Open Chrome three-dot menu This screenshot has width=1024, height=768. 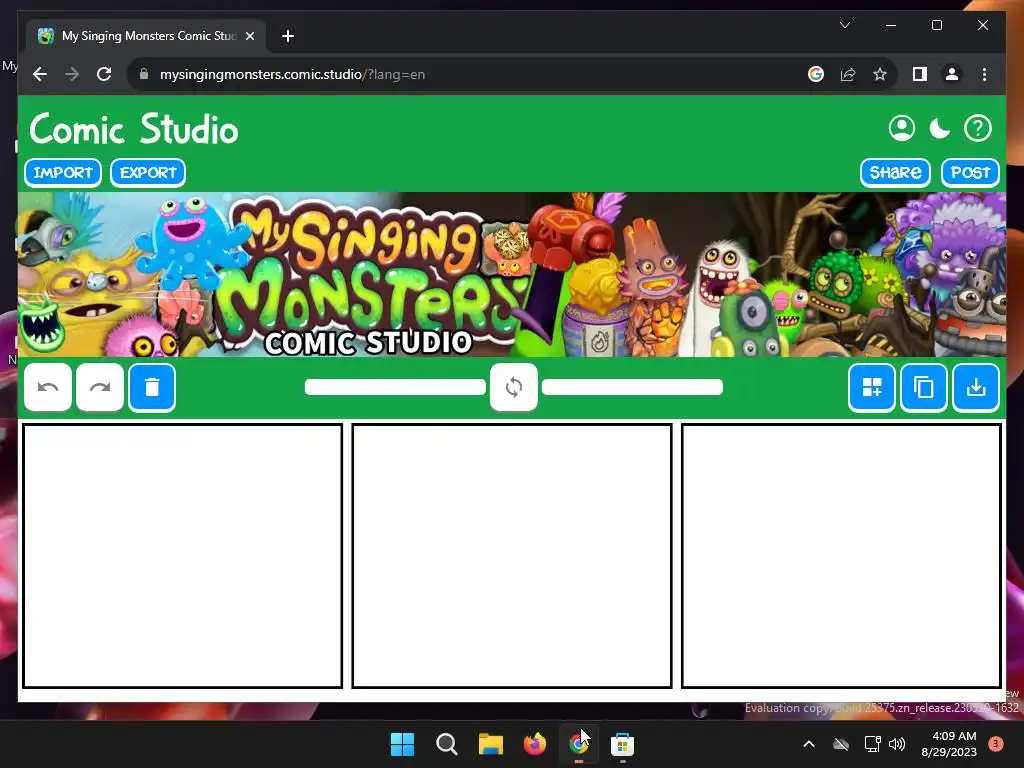point(984,74)
